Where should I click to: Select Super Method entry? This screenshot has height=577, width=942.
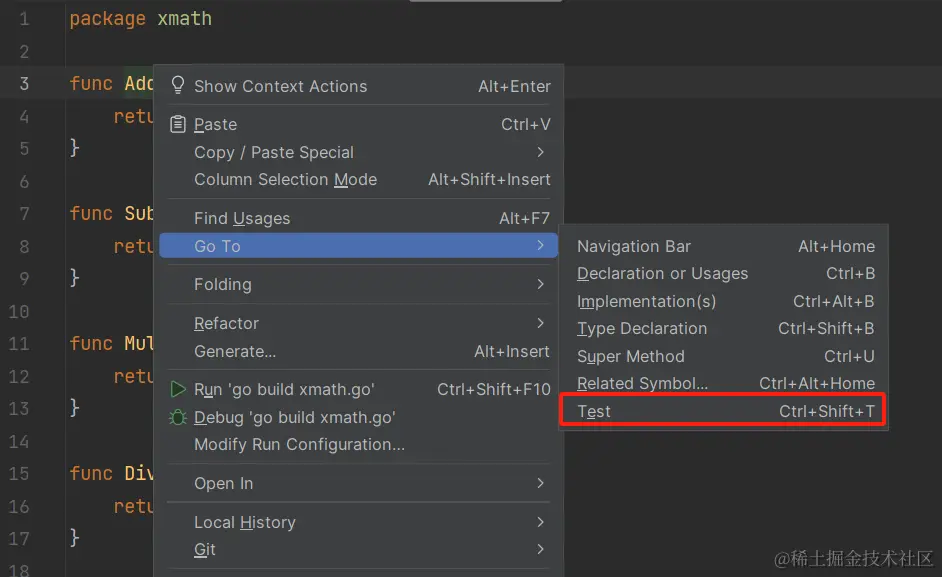pyautogui.click(x=630, y=356)
